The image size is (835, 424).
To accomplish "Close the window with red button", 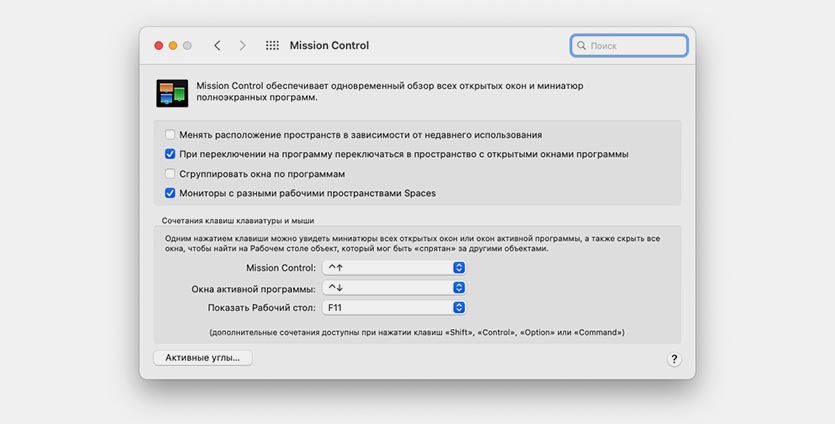I will [x=158, y=46].
